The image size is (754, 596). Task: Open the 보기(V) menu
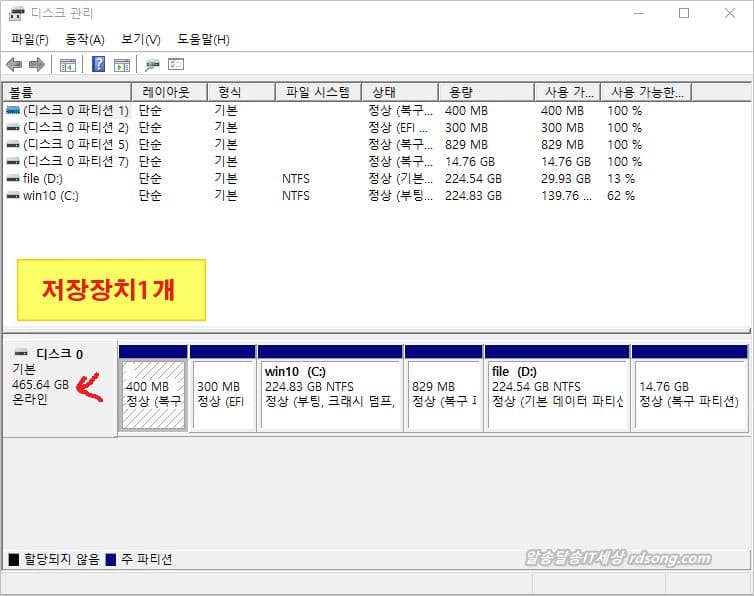[140, 39]
